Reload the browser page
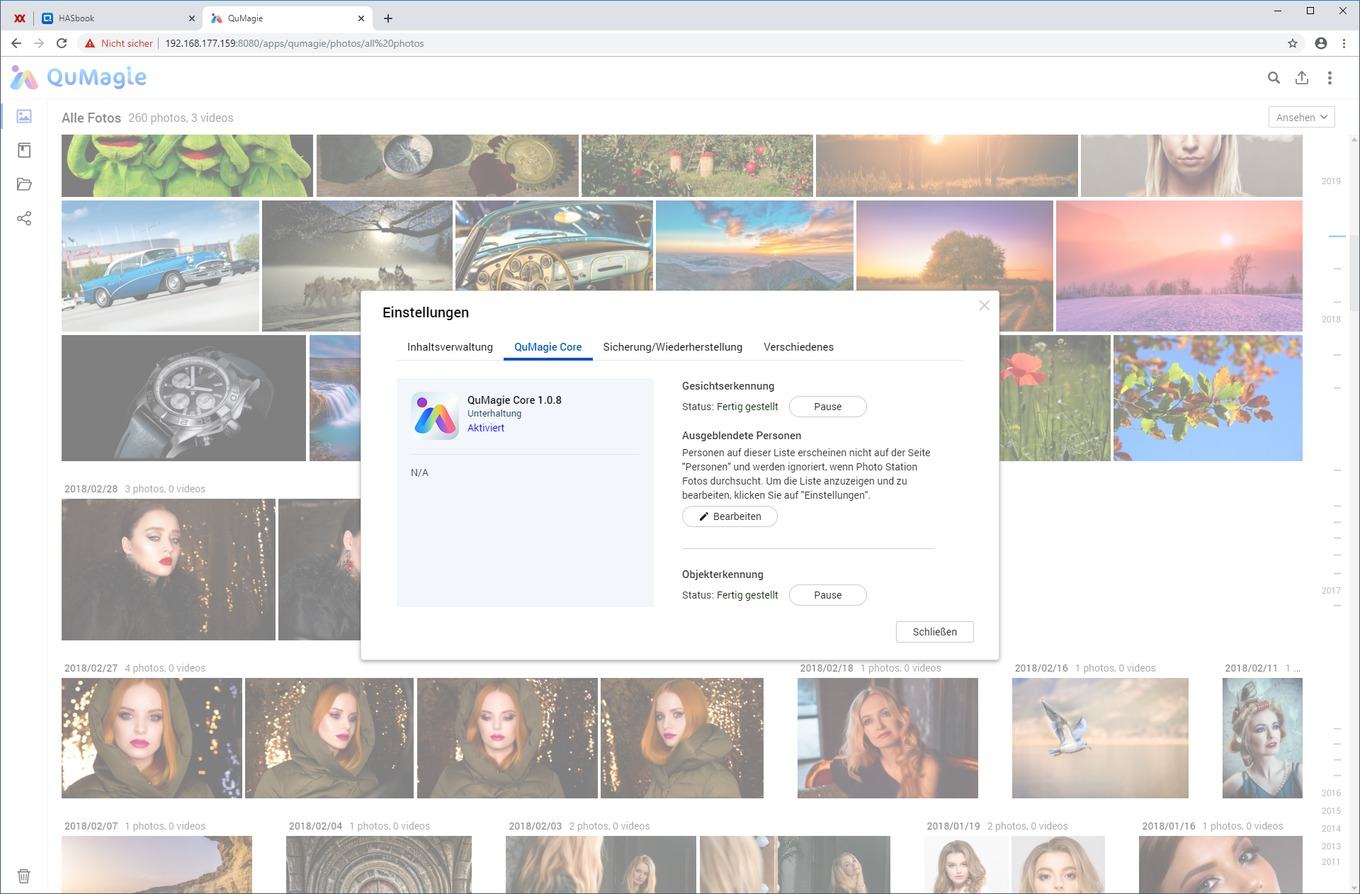The width and height of the screenshot is (1360, 894). [x=62, y=43]
